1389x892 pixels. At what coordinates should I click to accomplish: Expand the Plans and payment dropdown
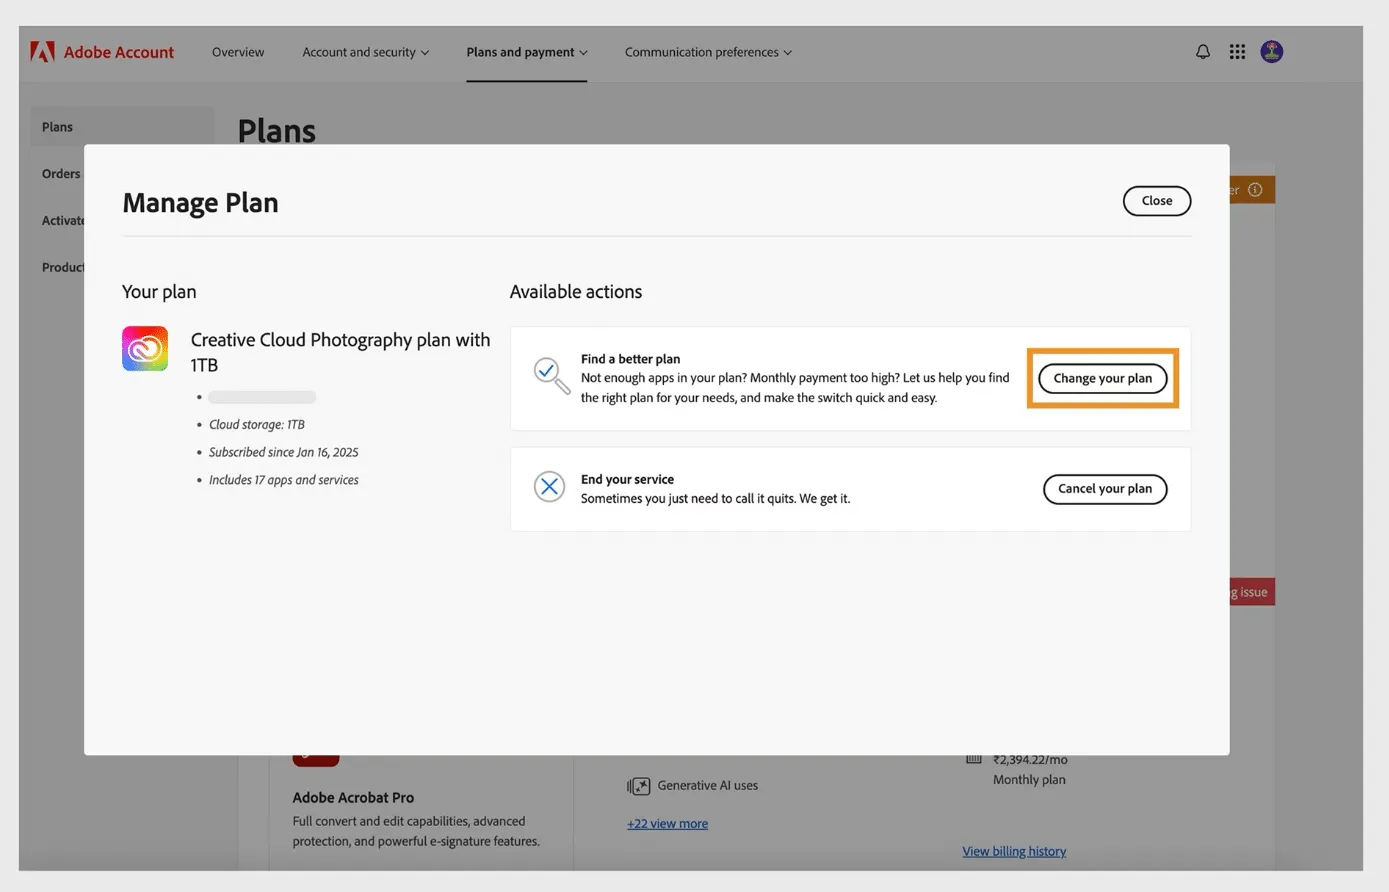tap(526, 52)
